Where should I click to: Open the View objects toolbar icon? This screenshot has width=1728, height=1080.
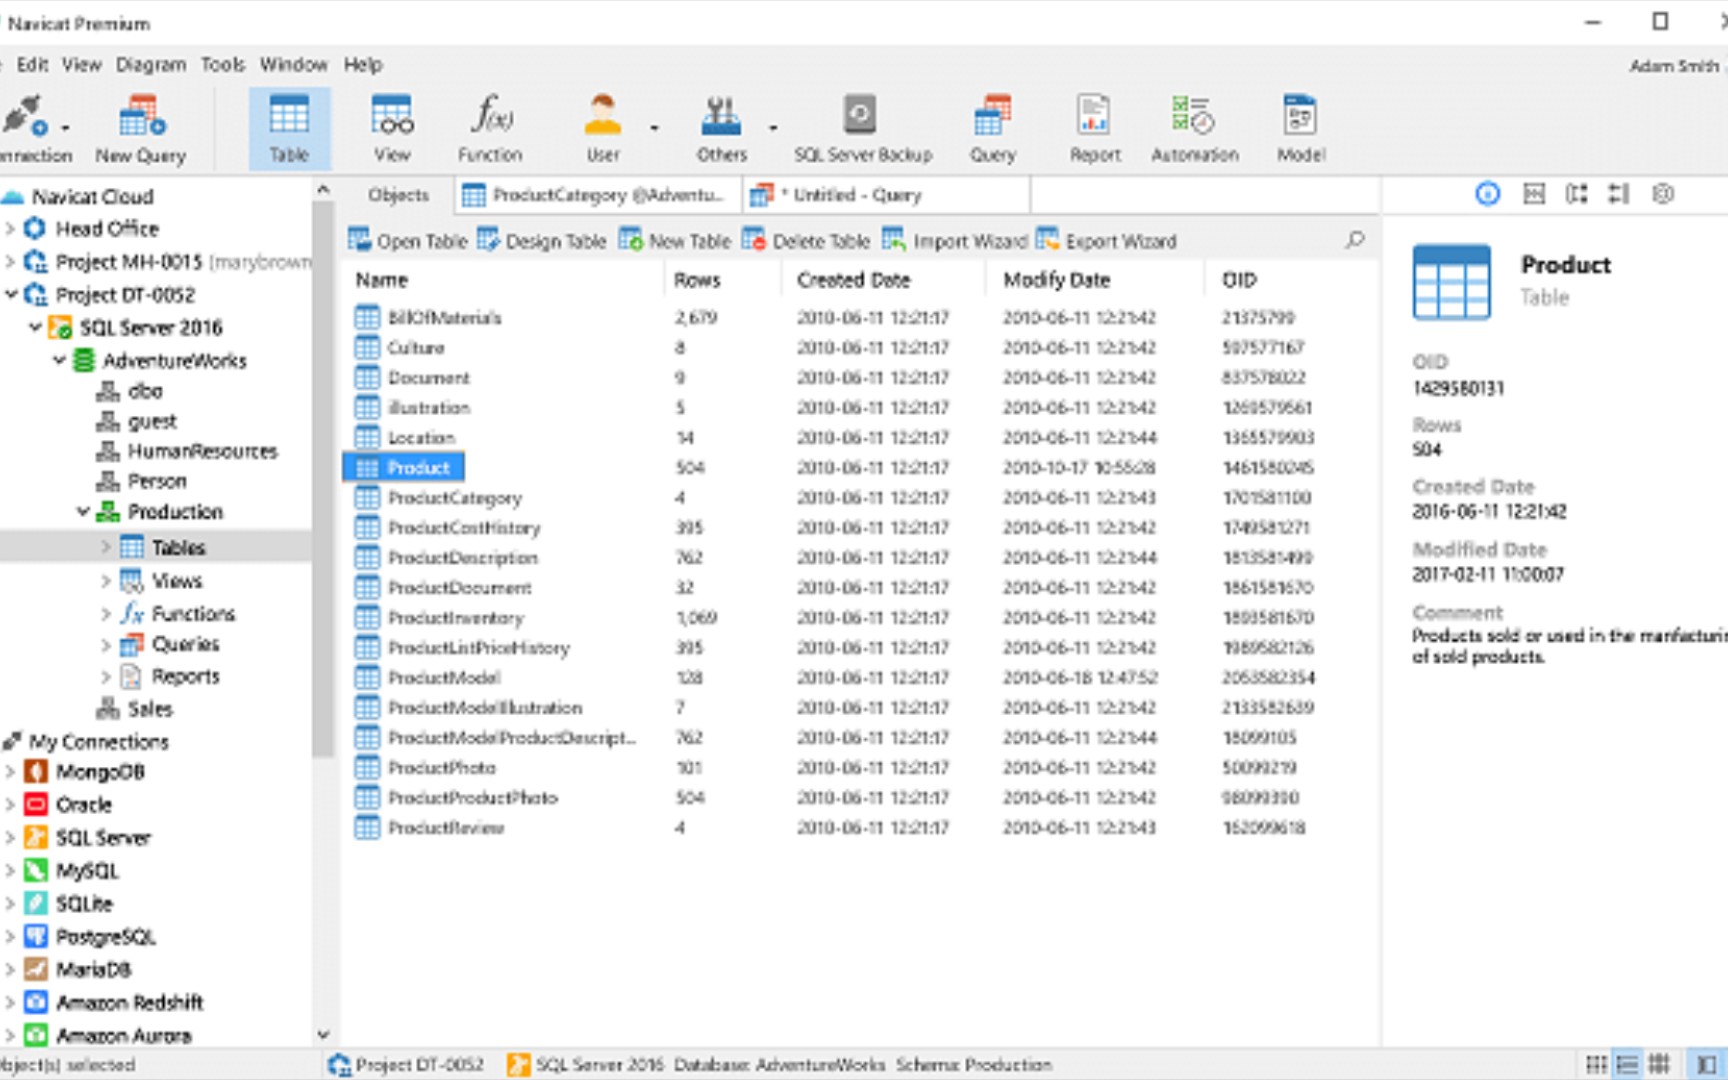pos(392,128)
